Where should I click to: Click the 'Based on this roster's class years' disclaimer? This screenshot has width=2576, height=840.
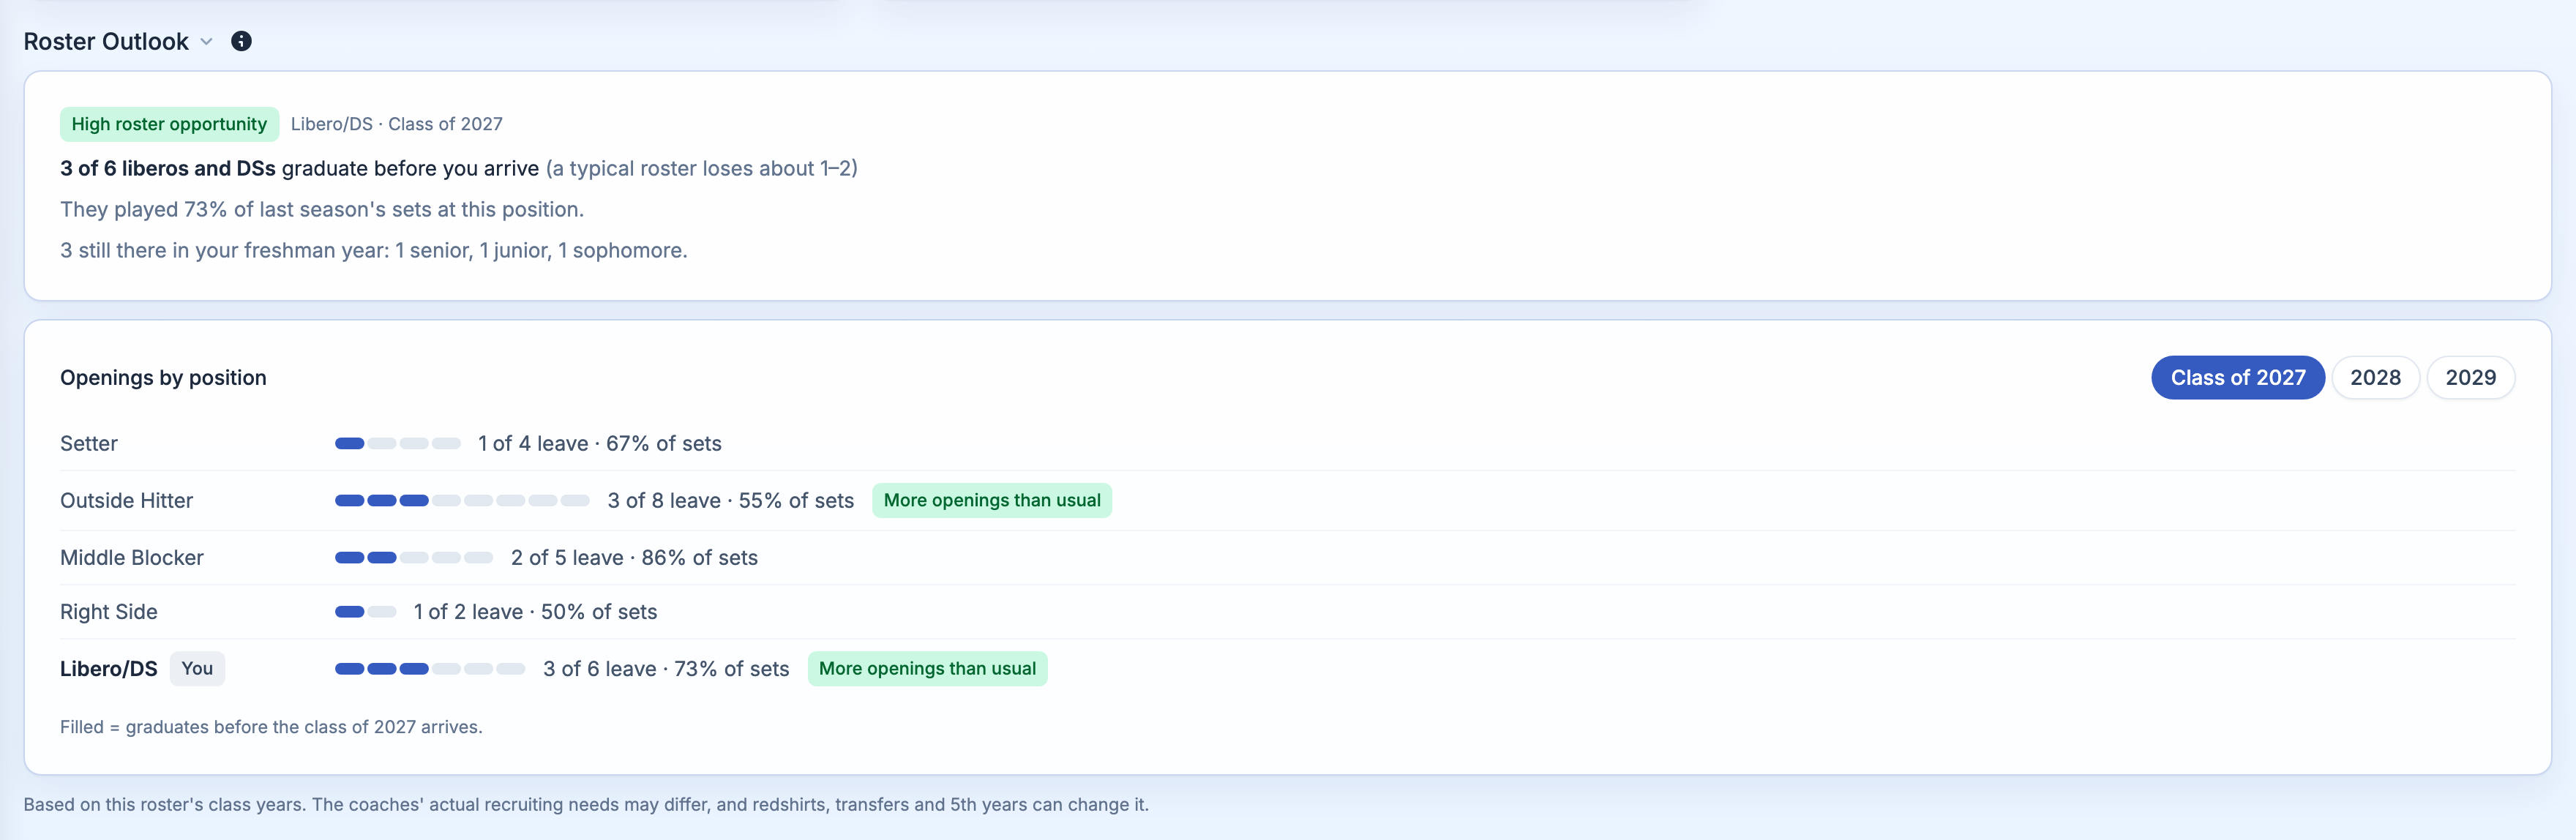(x=586, y=804)
